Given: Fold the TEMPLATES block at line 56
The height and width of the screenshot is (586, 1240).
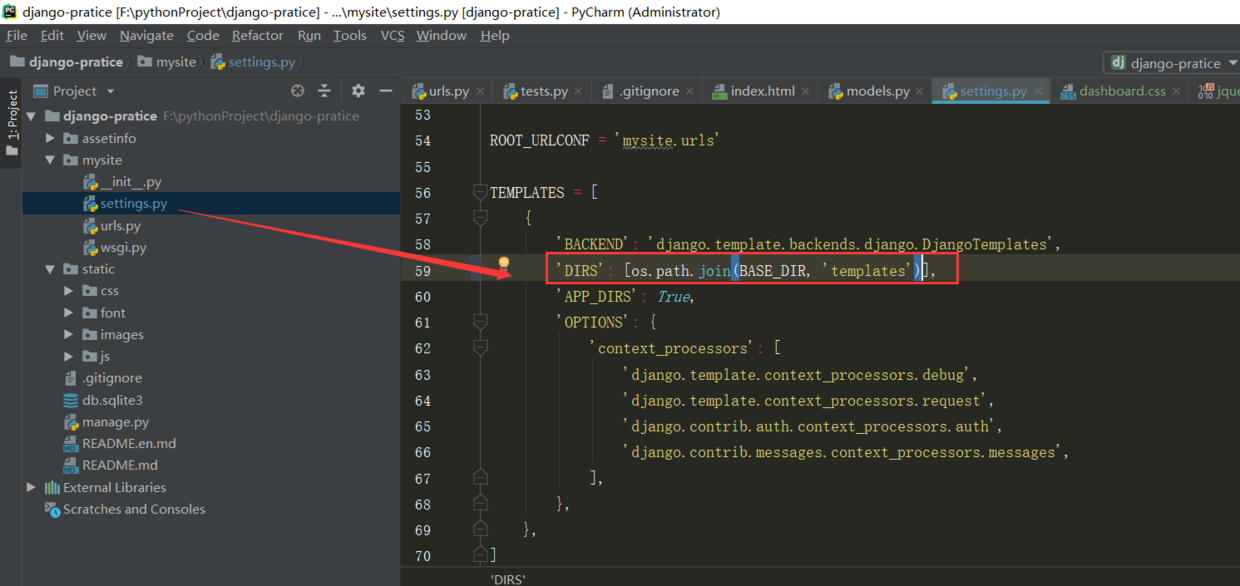Looking at the screenshot, I should pos(480,192).
